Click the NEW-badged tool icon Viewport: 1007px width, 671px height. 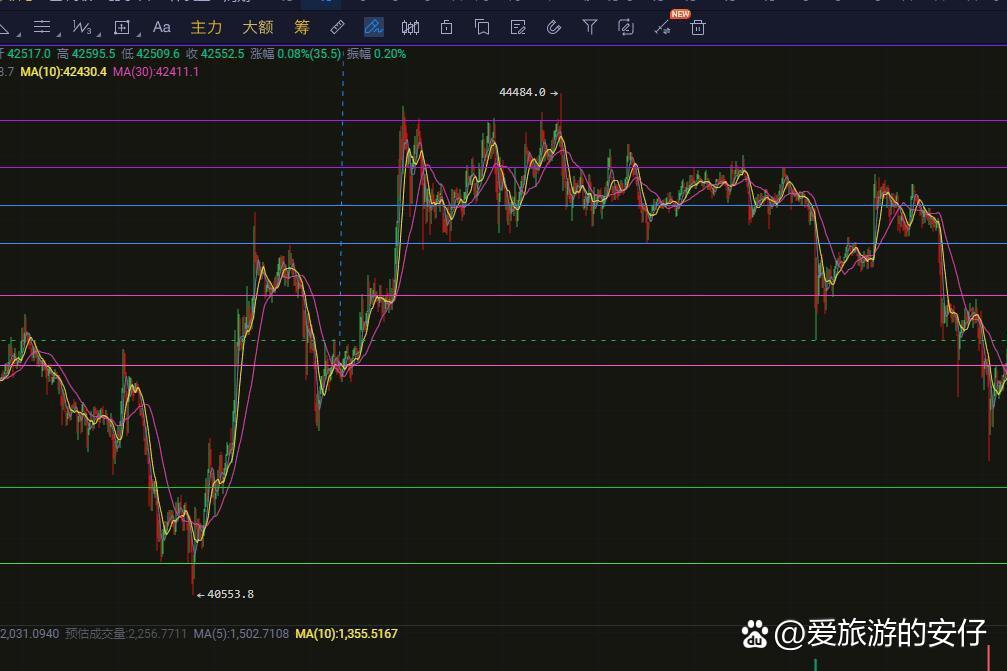(663, 27)
